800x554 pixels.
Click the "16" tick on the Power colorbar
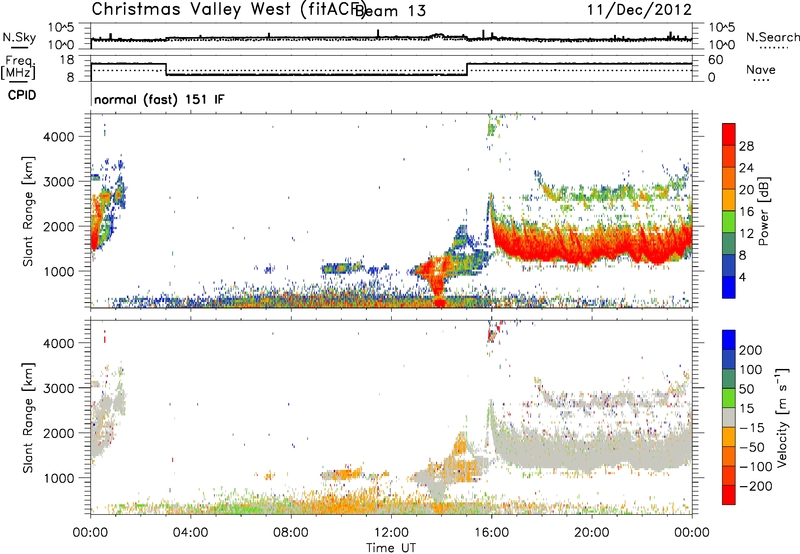click(x=746, y=212)
